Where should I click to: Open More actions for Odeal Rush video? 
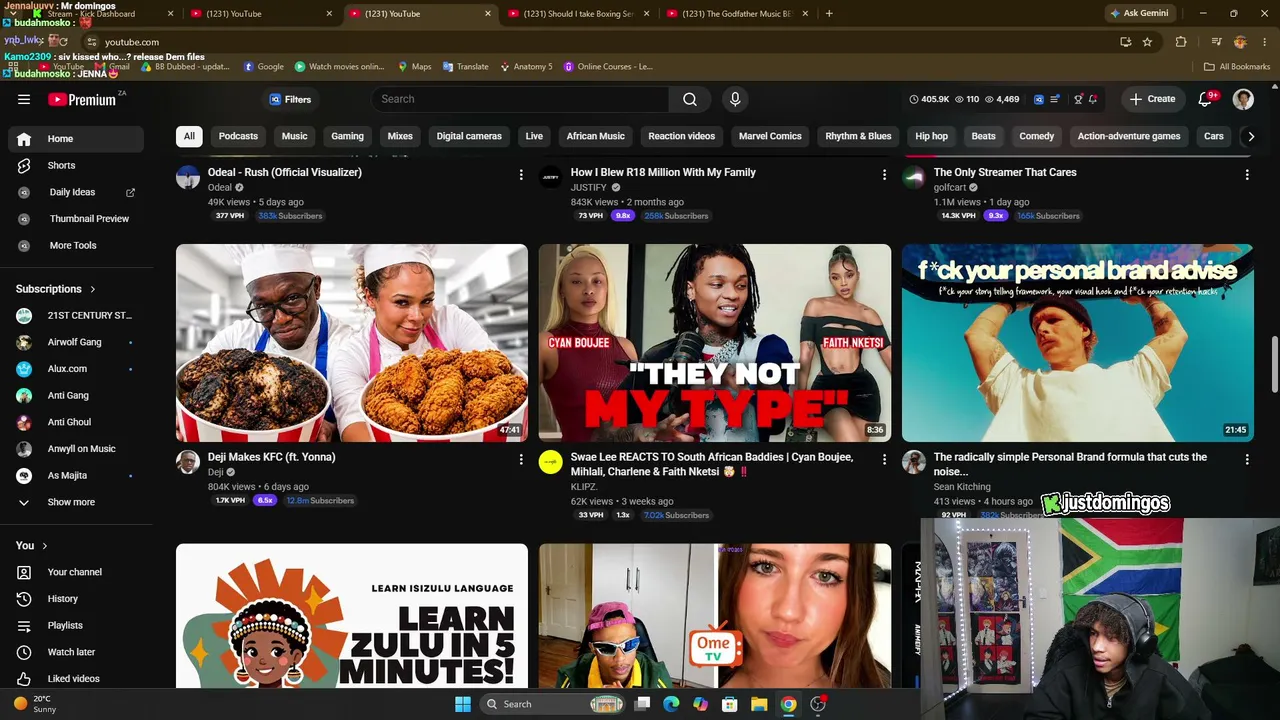[521, 174]
